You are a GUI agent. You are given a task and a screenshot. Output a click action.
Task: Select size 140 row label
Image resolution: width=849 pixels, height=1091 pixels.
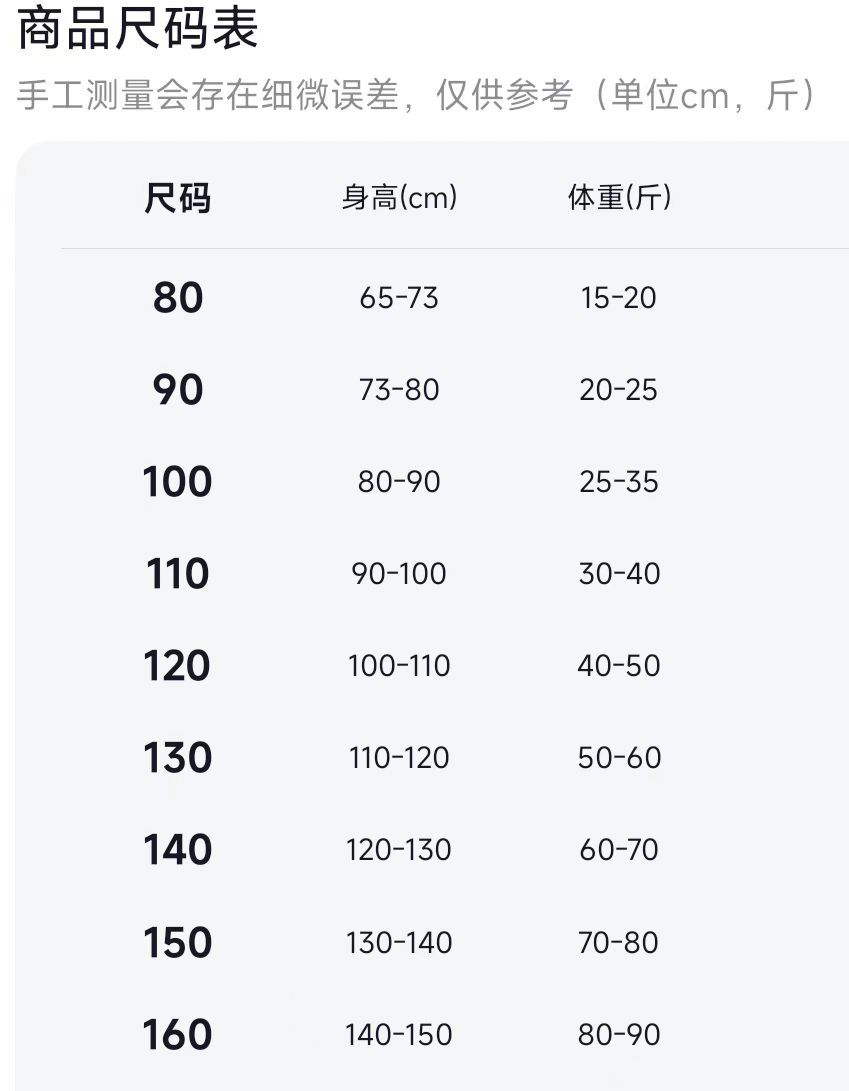tap(178, 850)
